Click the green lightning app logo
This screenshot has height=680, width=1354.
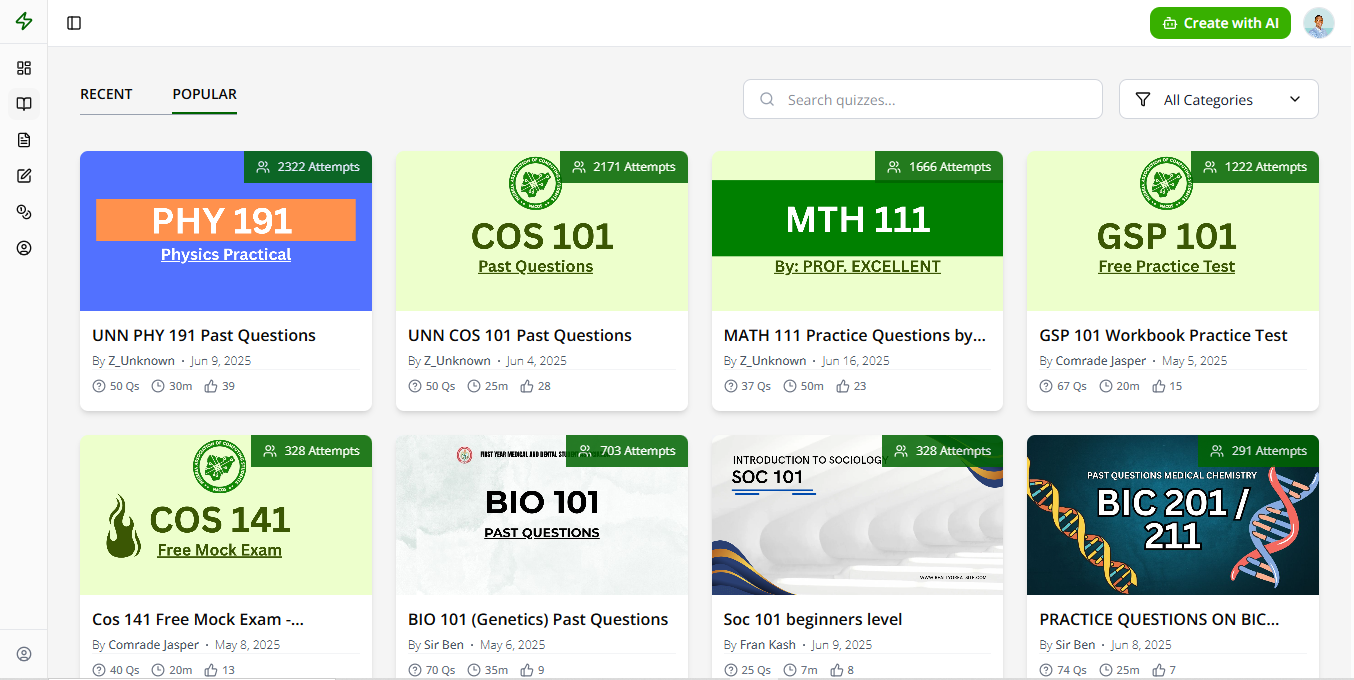click(x=24, y=22)
